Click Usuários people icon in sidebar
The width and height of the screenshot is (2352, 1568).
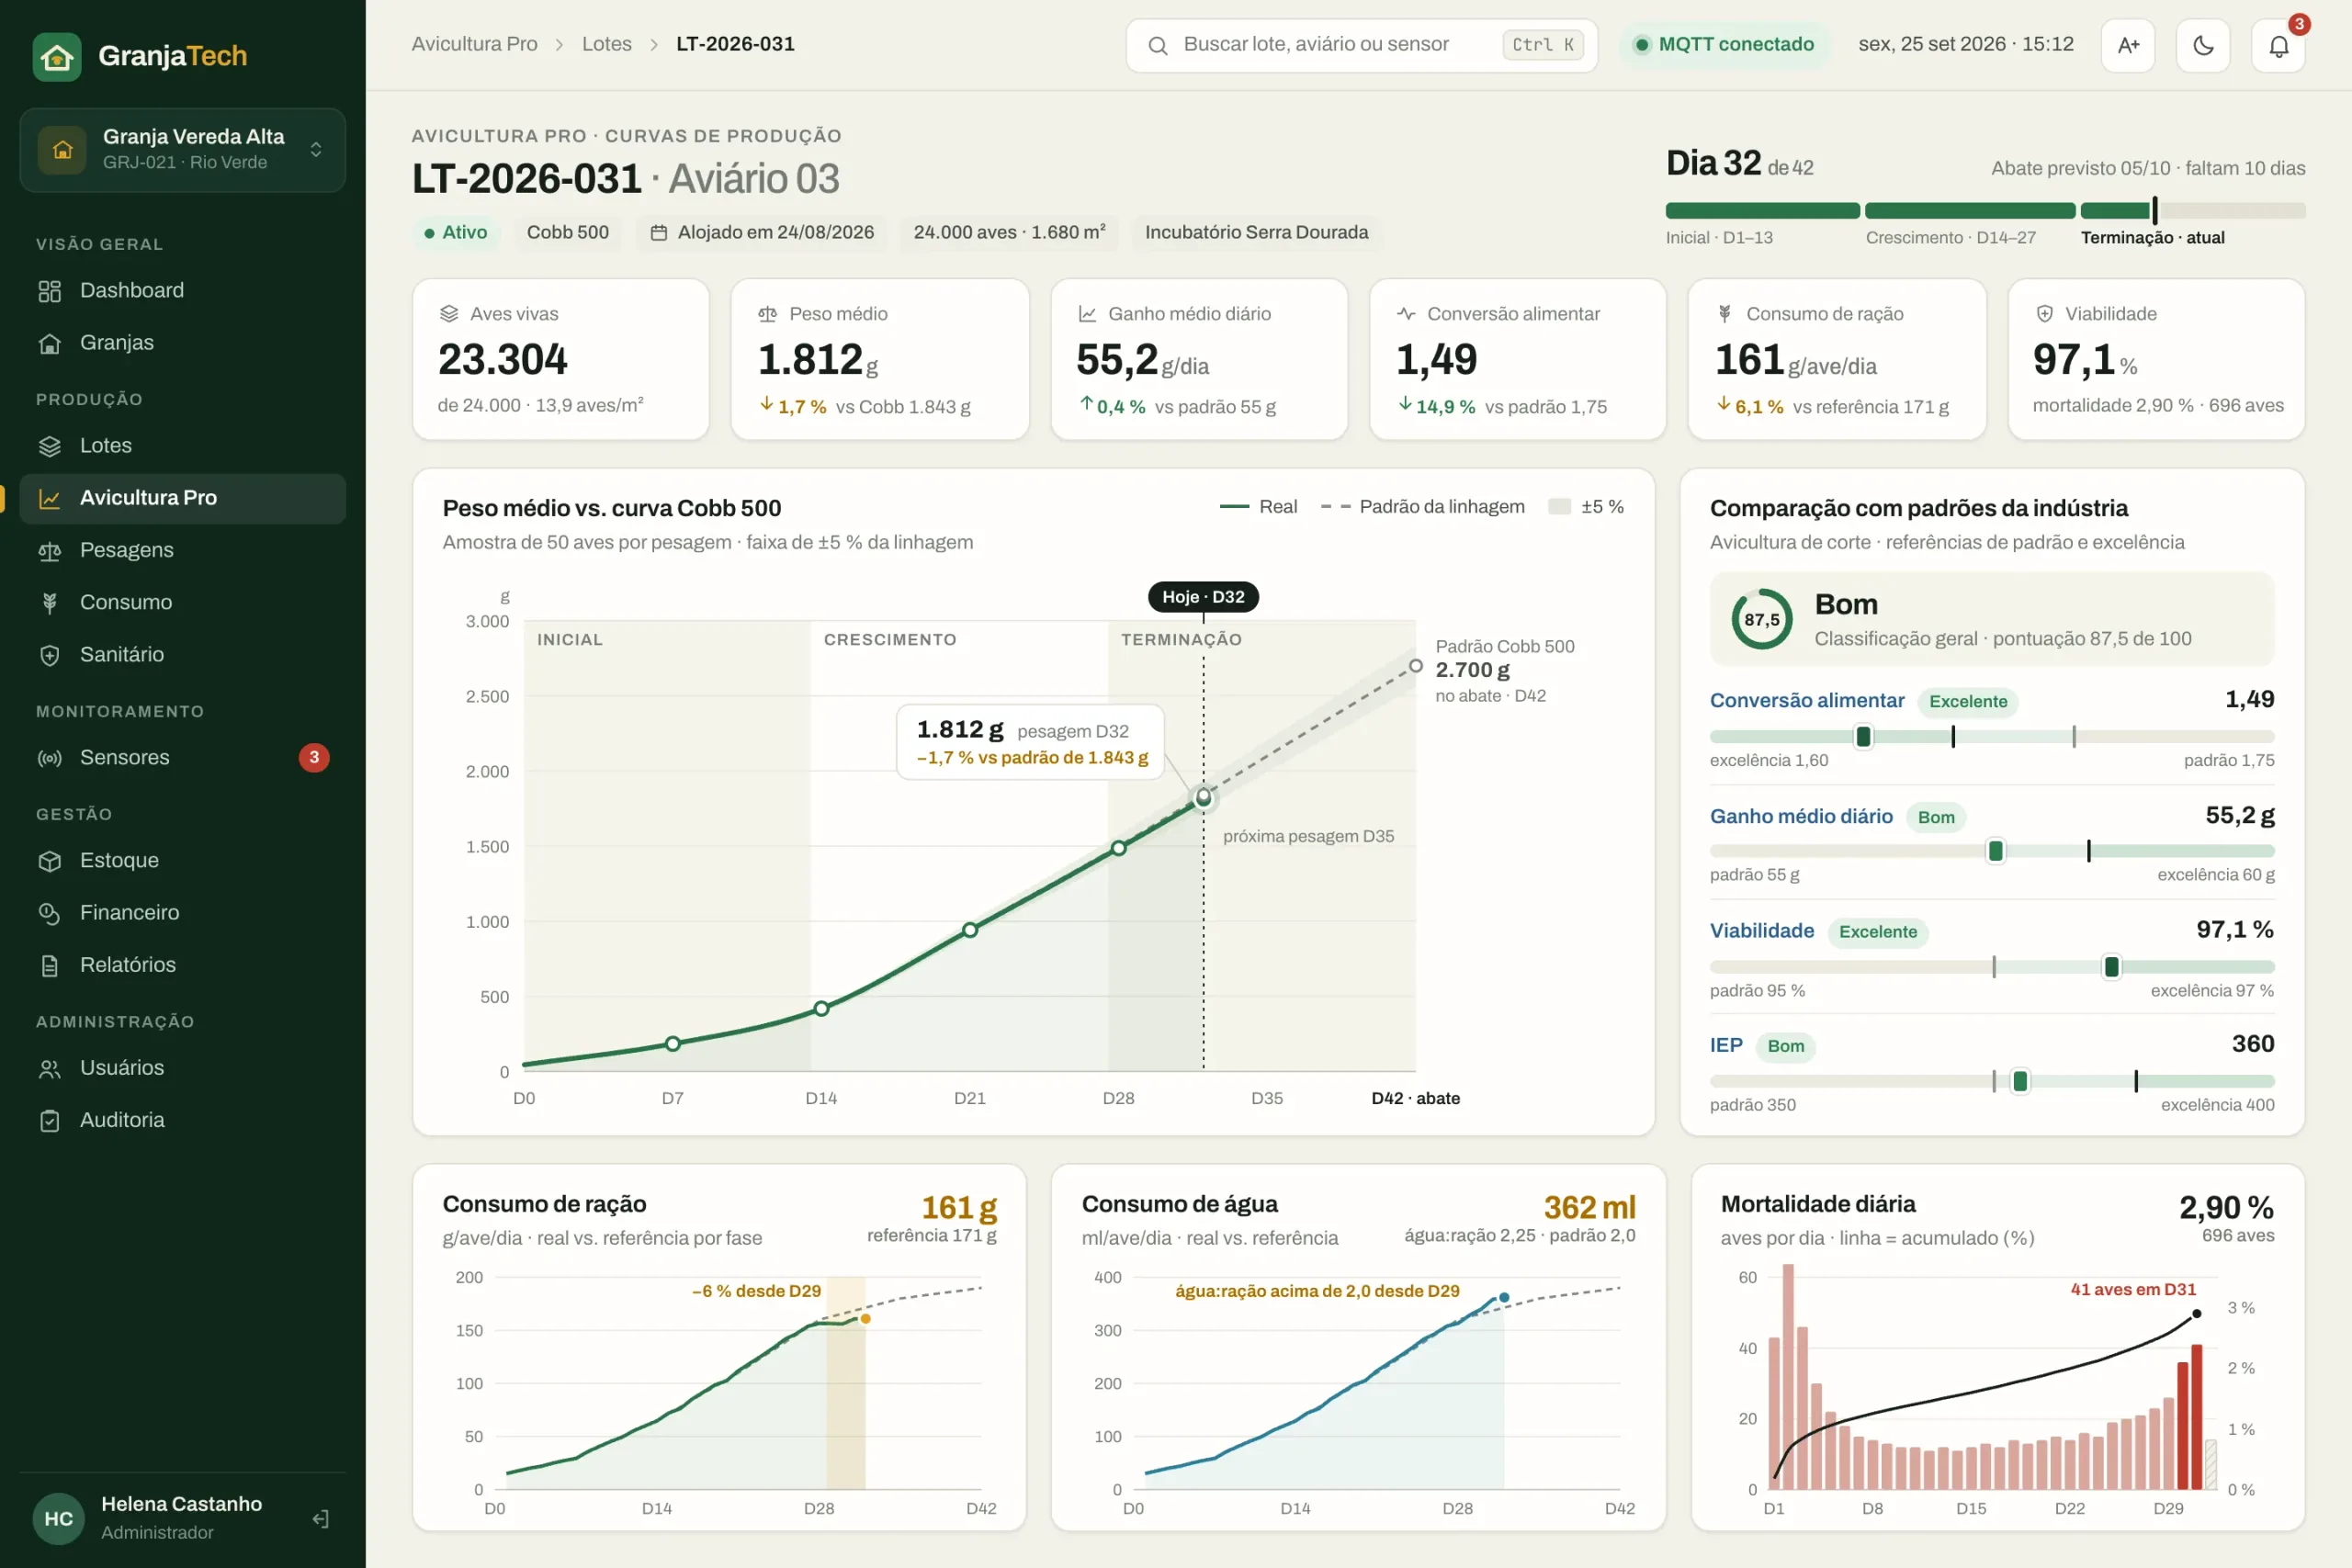(x=49, y=1068)
